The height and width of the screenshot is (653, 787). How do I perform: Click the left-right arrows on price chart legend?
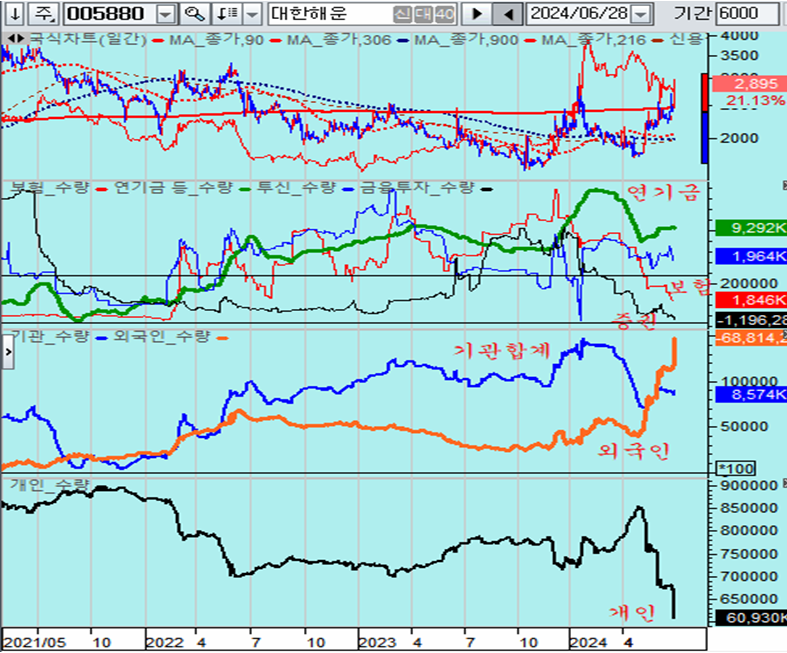[x=16, y=39]
